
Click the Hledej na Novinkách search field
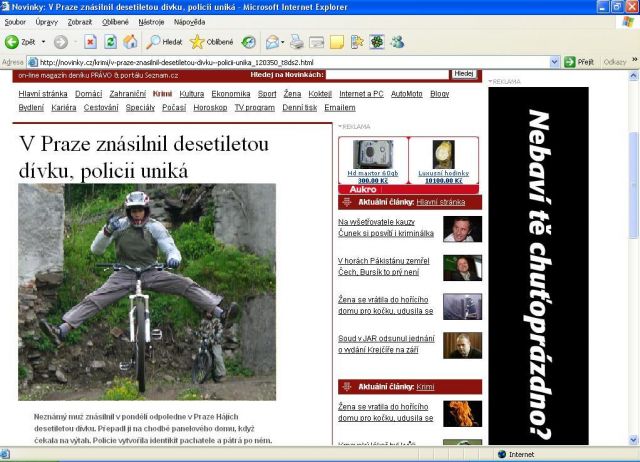(387, 74)
